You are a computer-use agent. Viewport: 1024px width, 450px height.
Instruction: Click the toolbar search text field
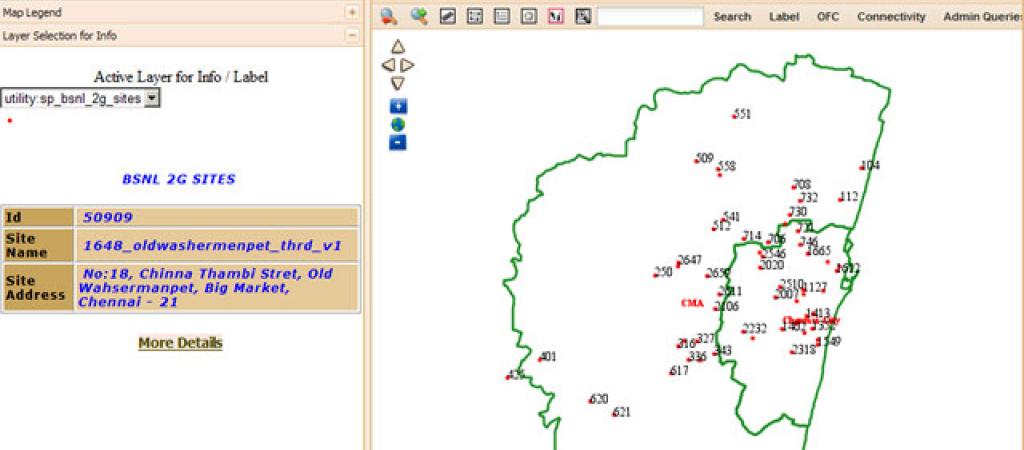pyautogui.click(x=650, y=17)
